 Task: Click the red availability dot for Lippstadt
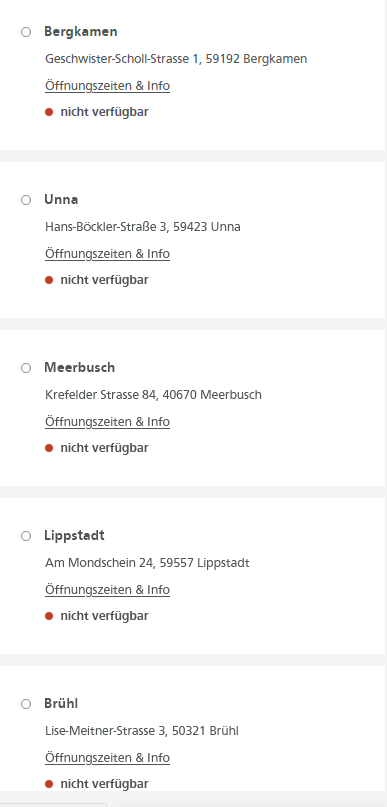tap(49, 616)
